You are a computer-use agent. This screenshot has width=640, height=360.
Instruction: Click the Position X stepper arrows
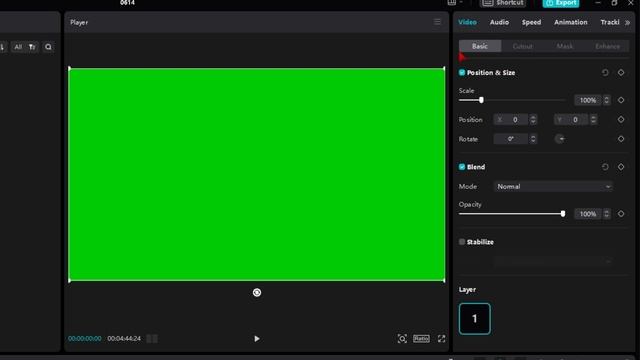[533, 120]
